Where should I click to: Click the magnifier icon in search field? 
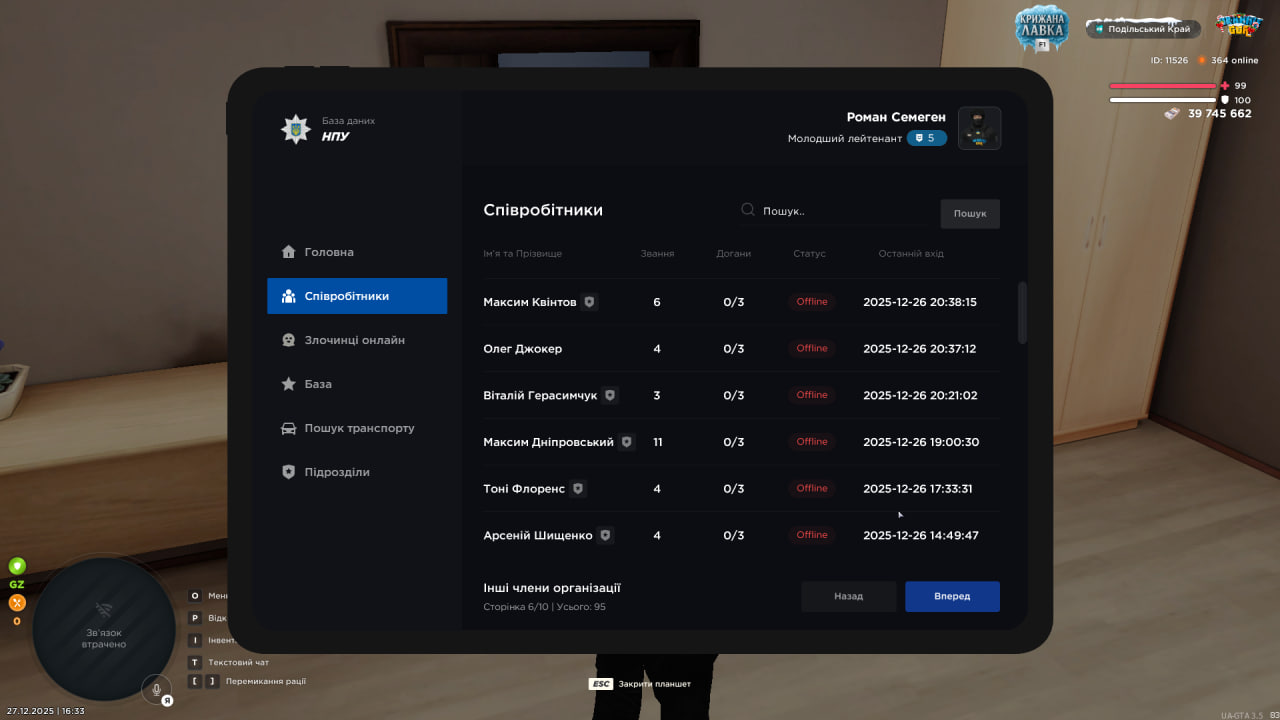click(748, 210)
